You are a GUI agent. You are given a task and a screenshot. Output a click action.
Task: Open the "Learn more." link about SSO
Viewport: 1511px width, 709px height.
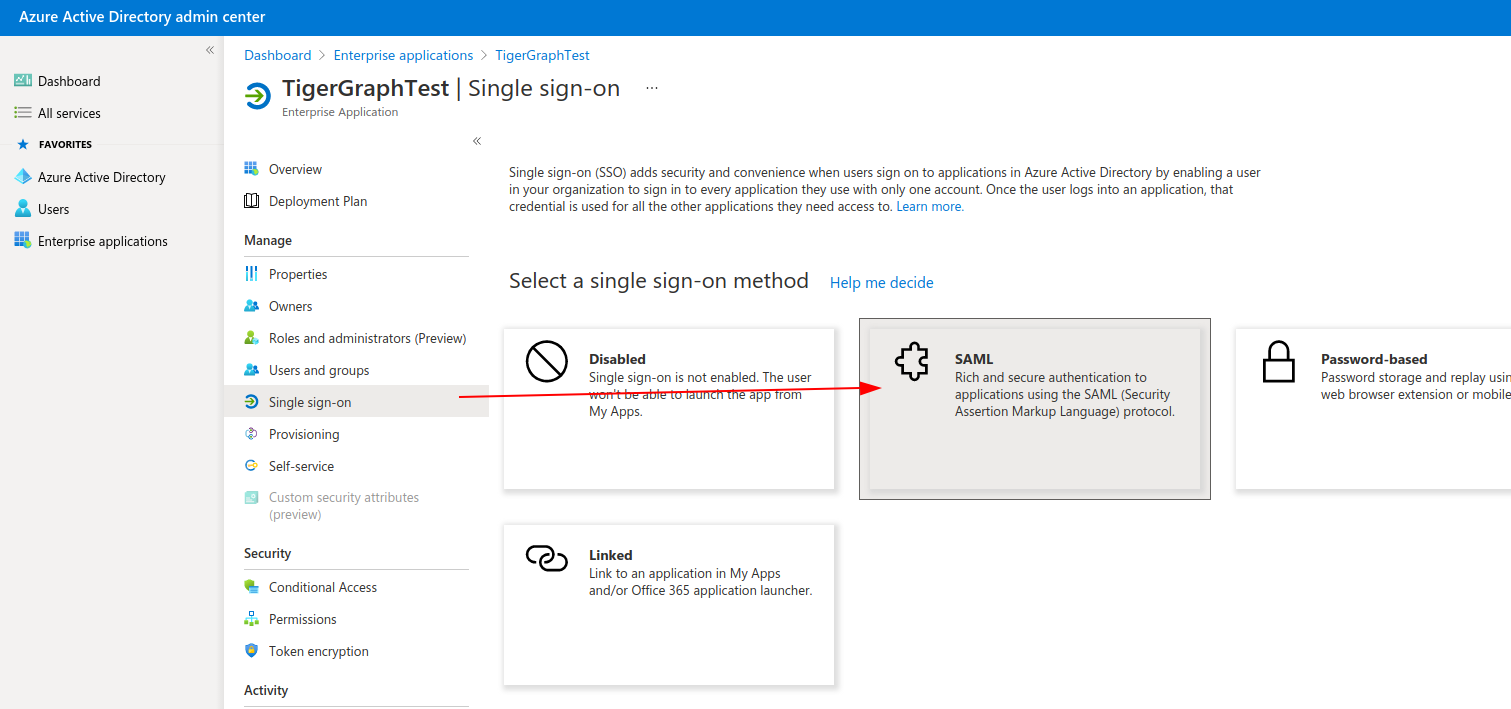(x=929, y=206)
